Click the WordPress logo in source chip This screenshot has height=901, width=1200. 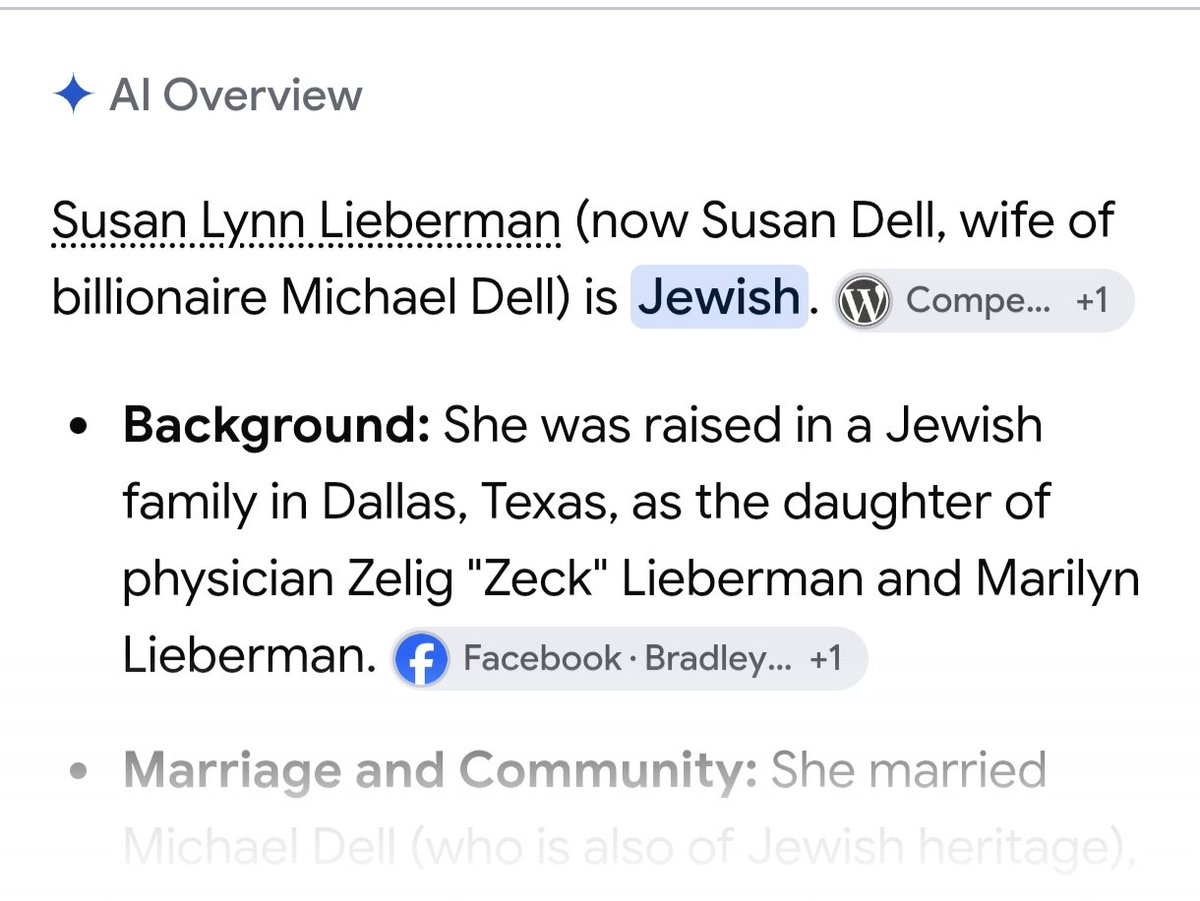864,299
